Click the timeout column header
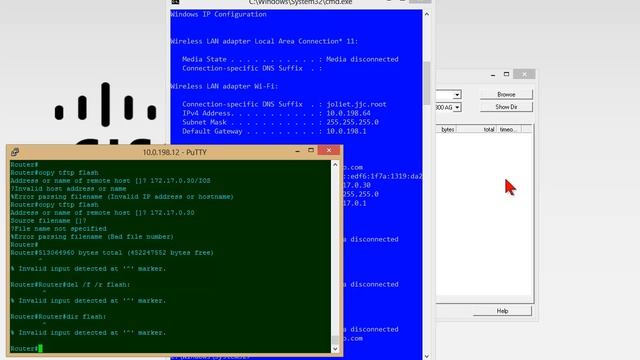 tap(508, 129)
